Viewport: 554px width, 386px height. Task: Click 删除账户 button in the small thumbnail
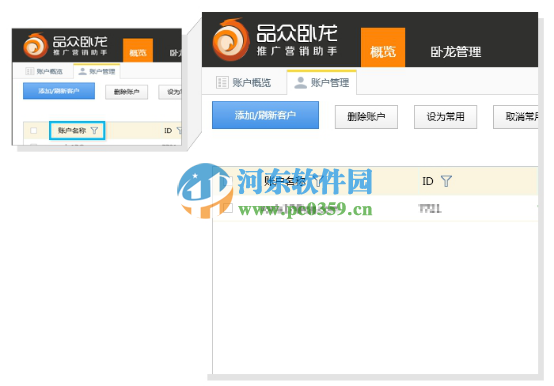pos(126,92)
